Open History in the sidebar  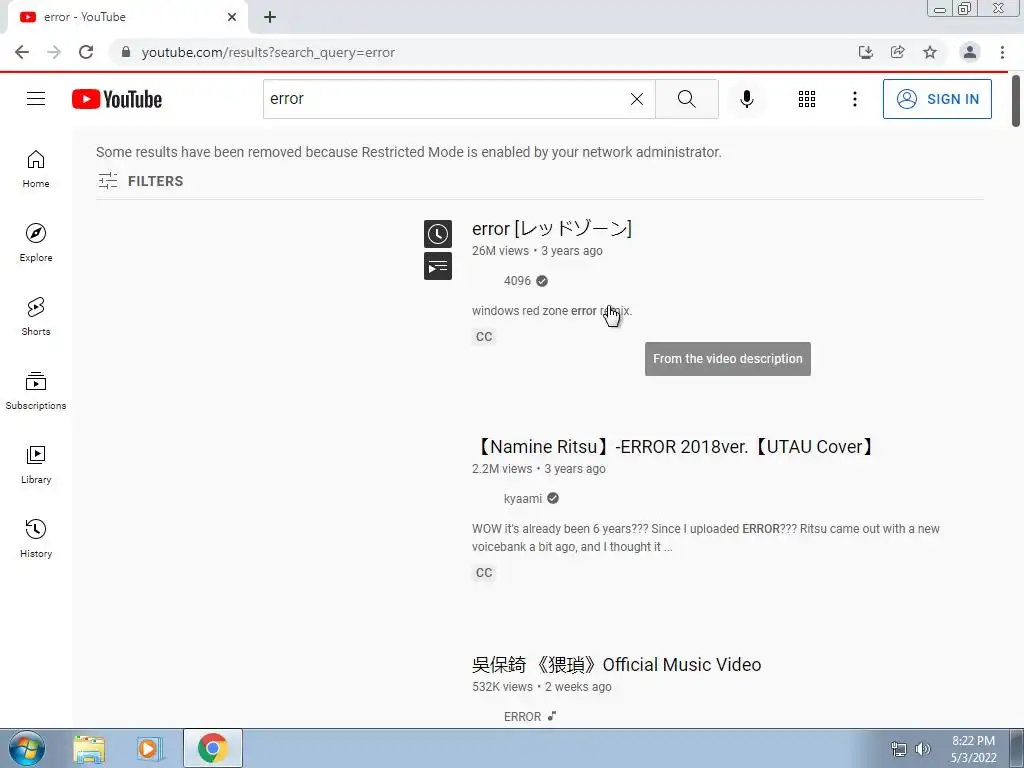36,539
